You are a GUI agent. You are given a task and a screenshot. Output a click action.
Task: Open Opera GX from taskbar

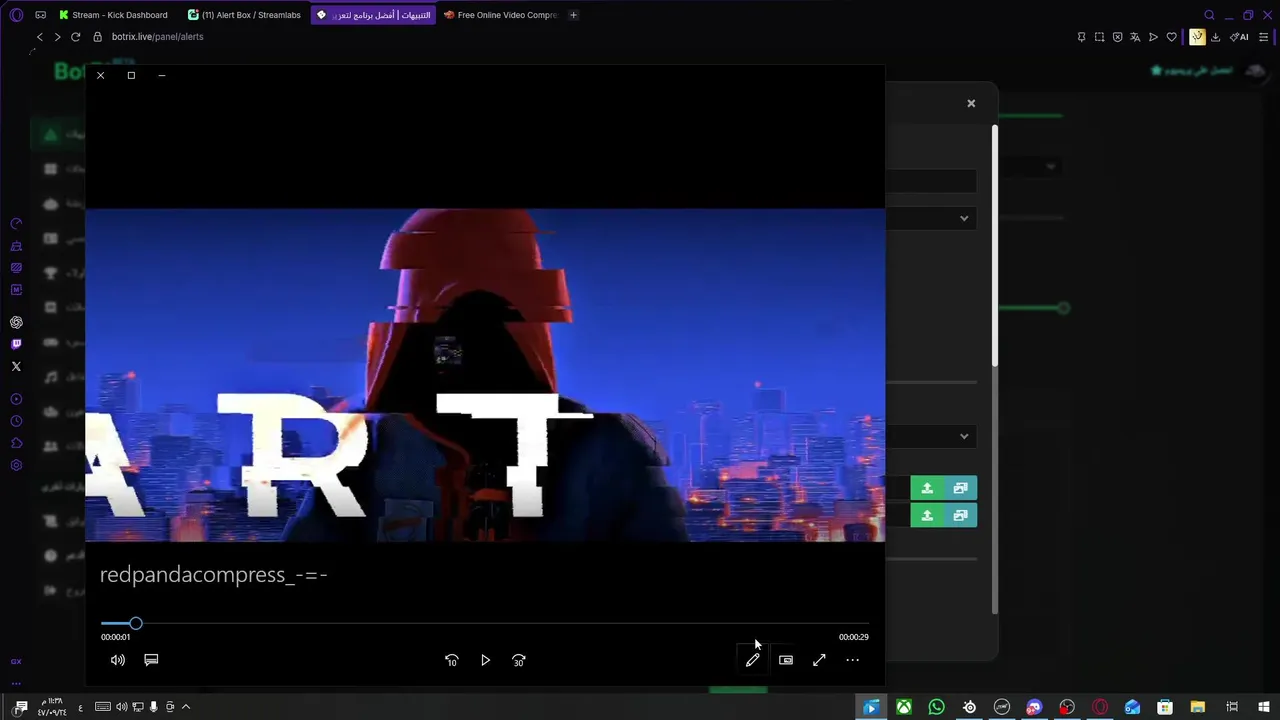[1100, 707]
